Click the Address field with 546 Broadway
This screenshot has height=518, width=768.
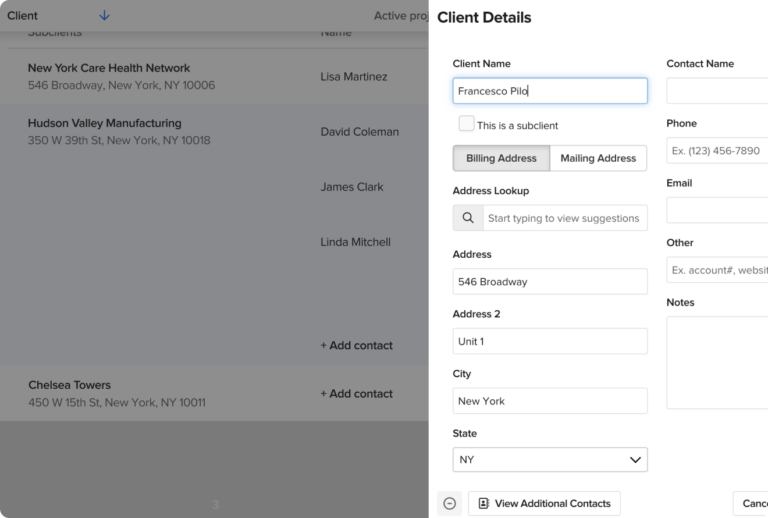click(550, 282)
